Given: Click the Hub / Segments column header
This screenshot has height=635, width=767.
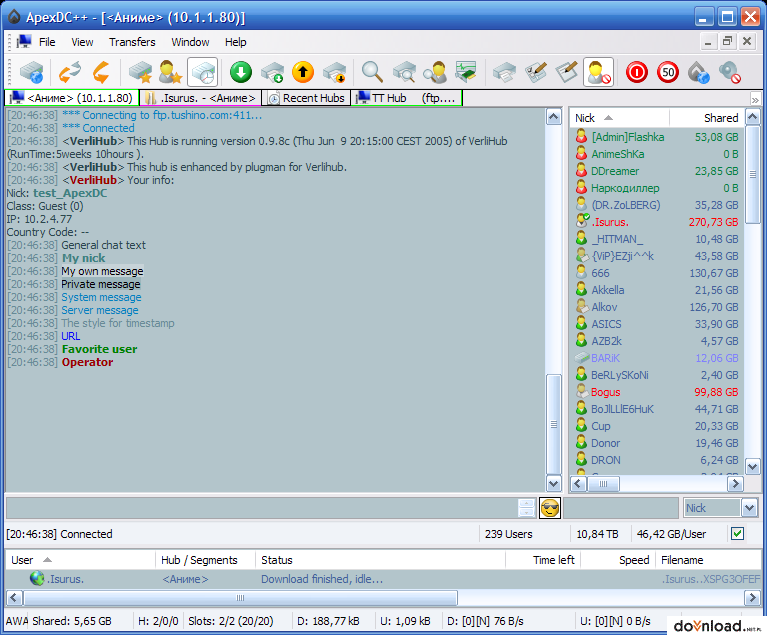Looking at the screenshot, I should pyautogui.click(x=205, y=560).
